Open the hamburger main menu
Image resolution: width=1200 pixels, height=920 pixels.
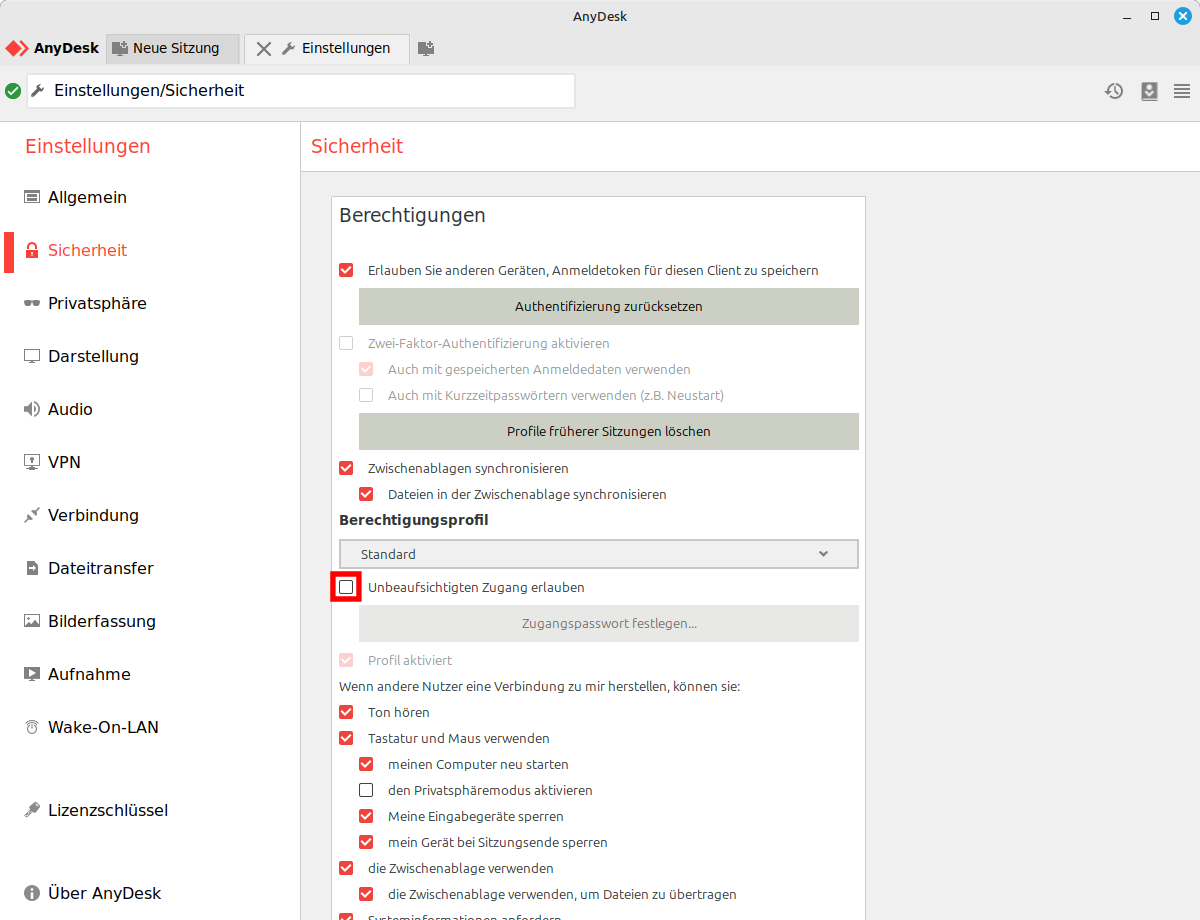point(1182,91)
